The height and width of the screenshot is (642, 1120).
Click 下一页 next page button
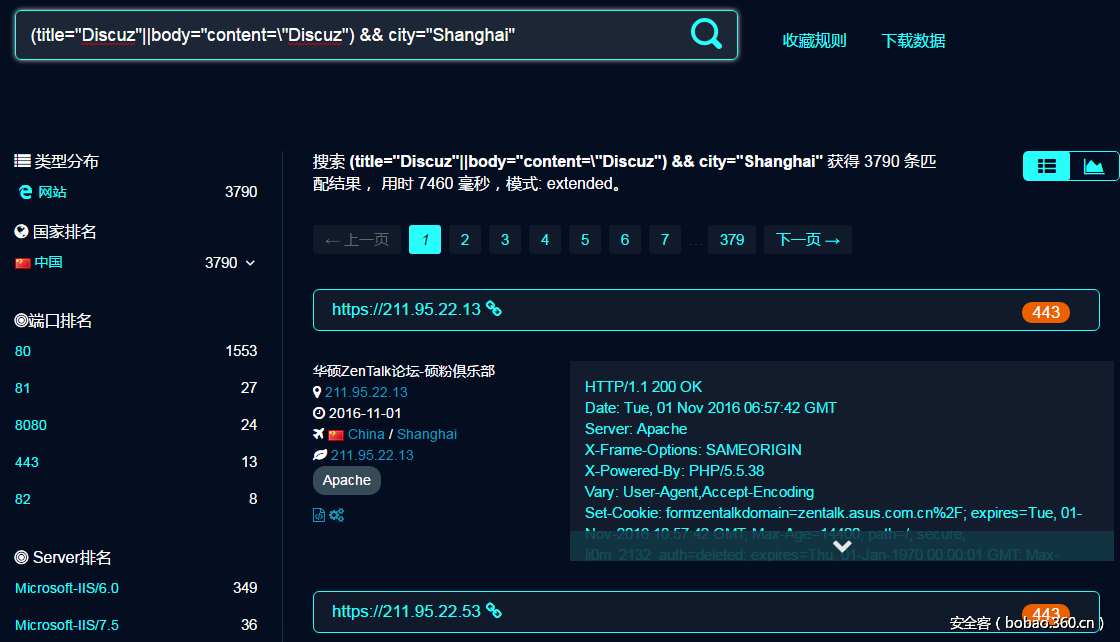(808, 240)
